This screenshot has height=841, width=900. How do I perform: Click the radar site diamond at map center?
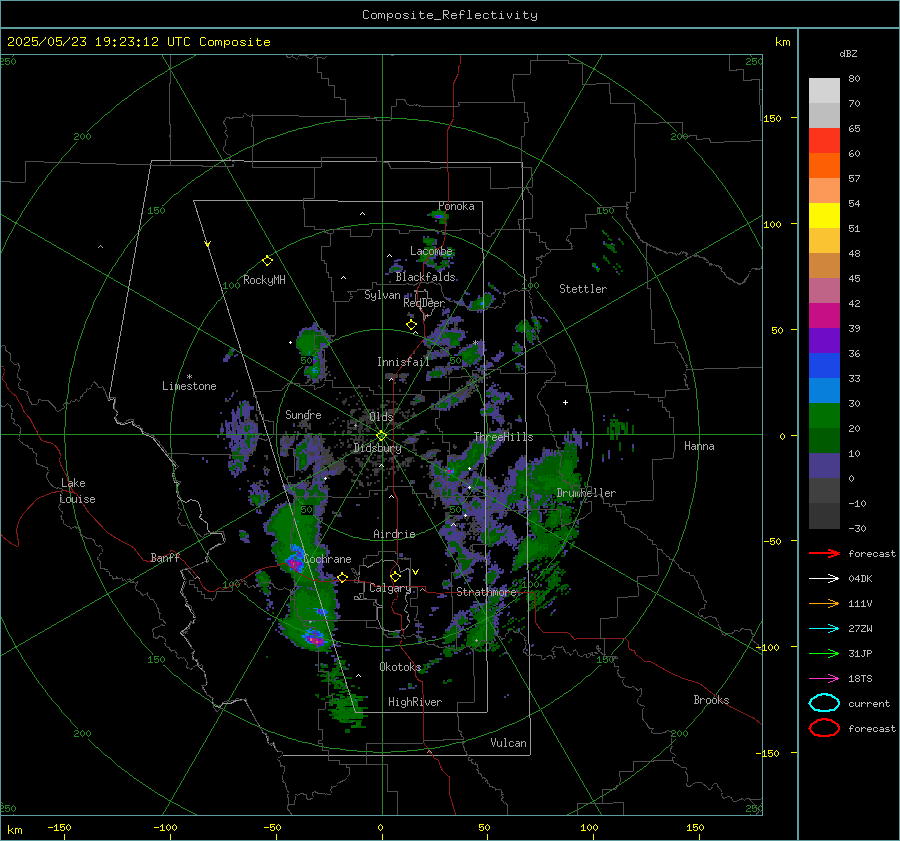click(x=381, y=435)
